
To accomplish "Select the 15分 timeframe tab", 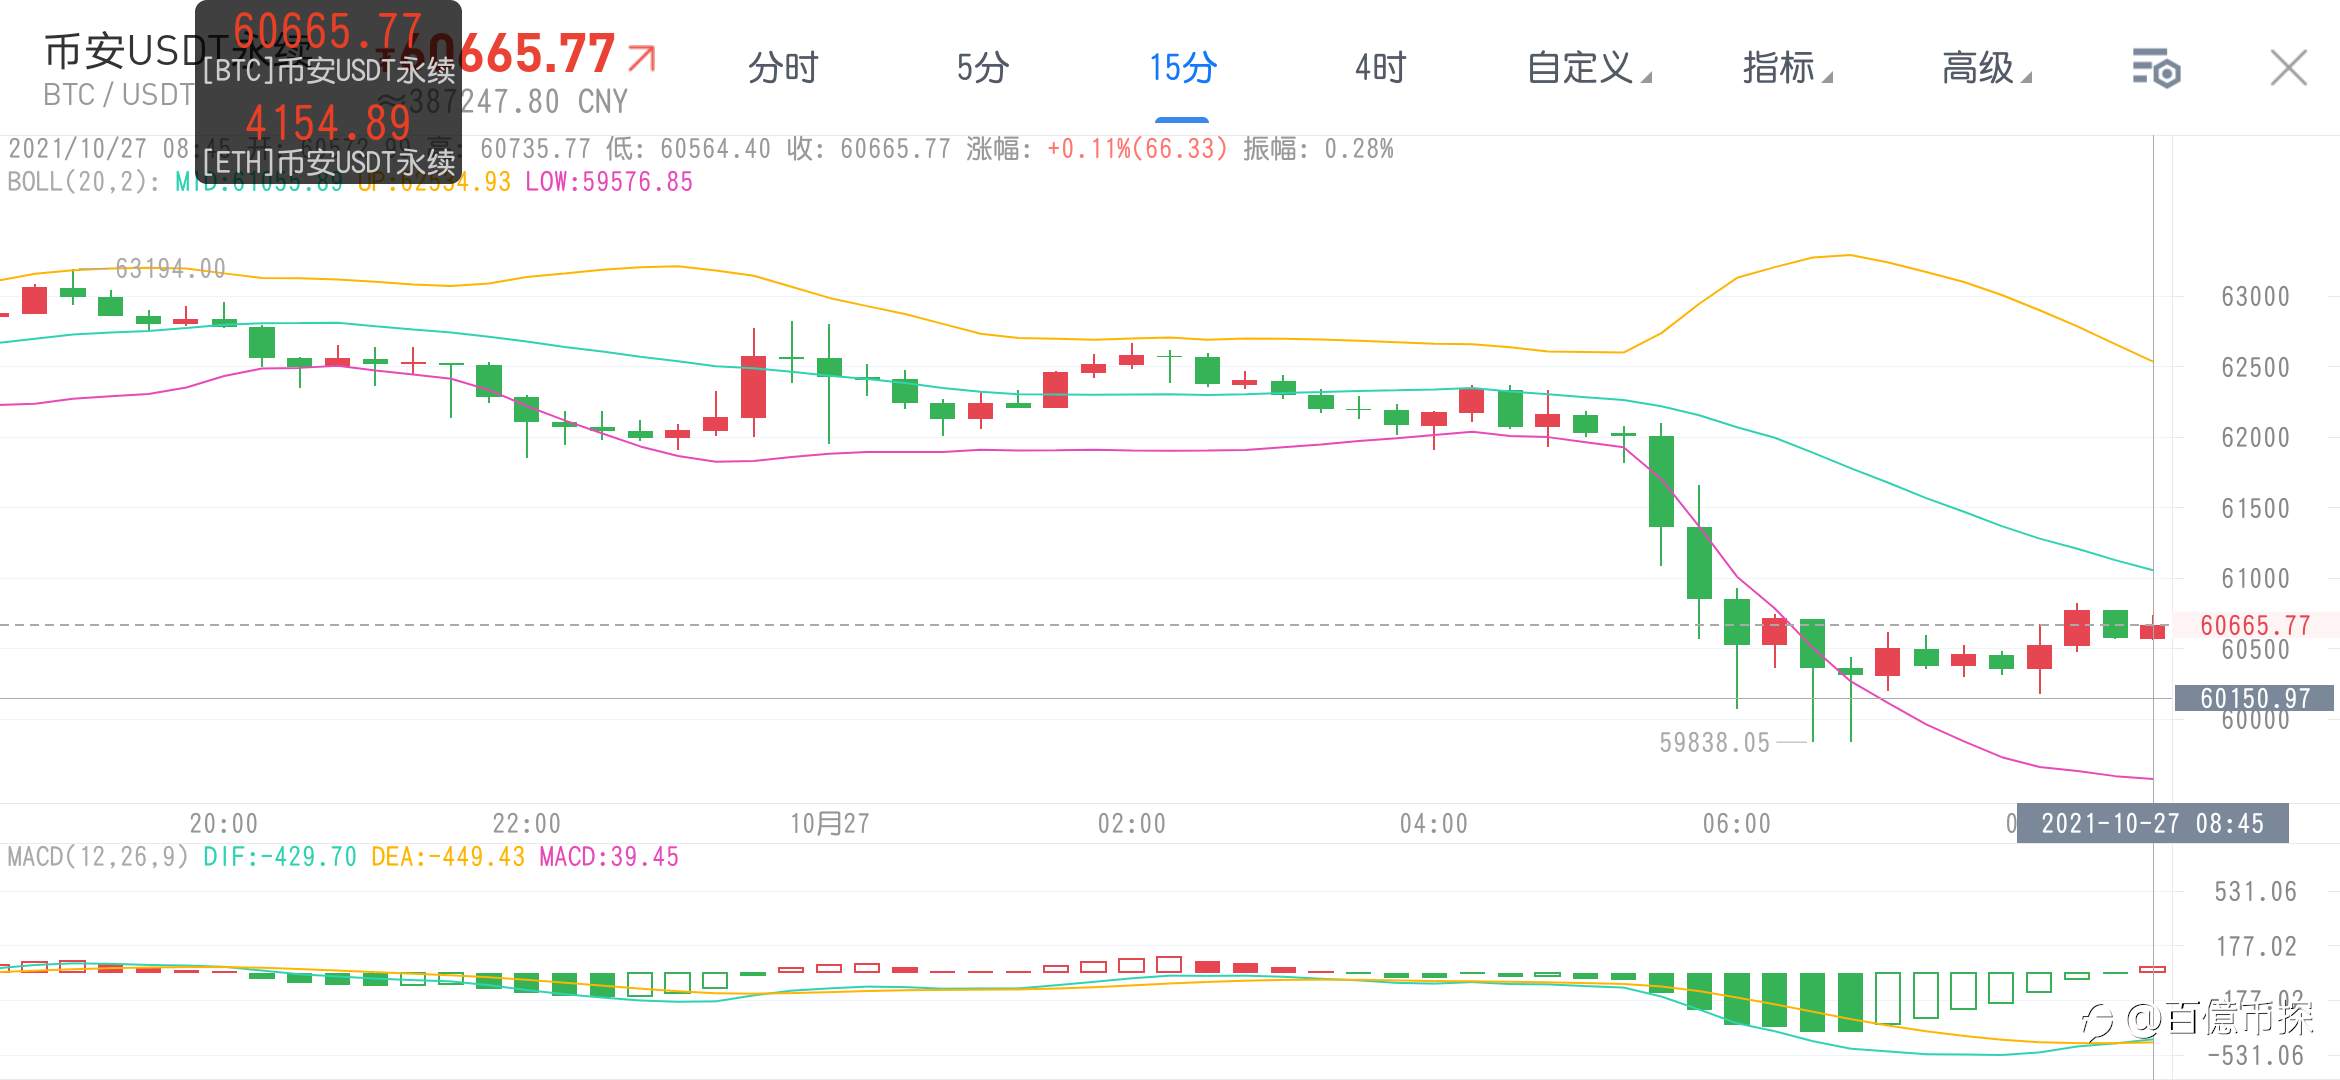I will (1182, 68).
